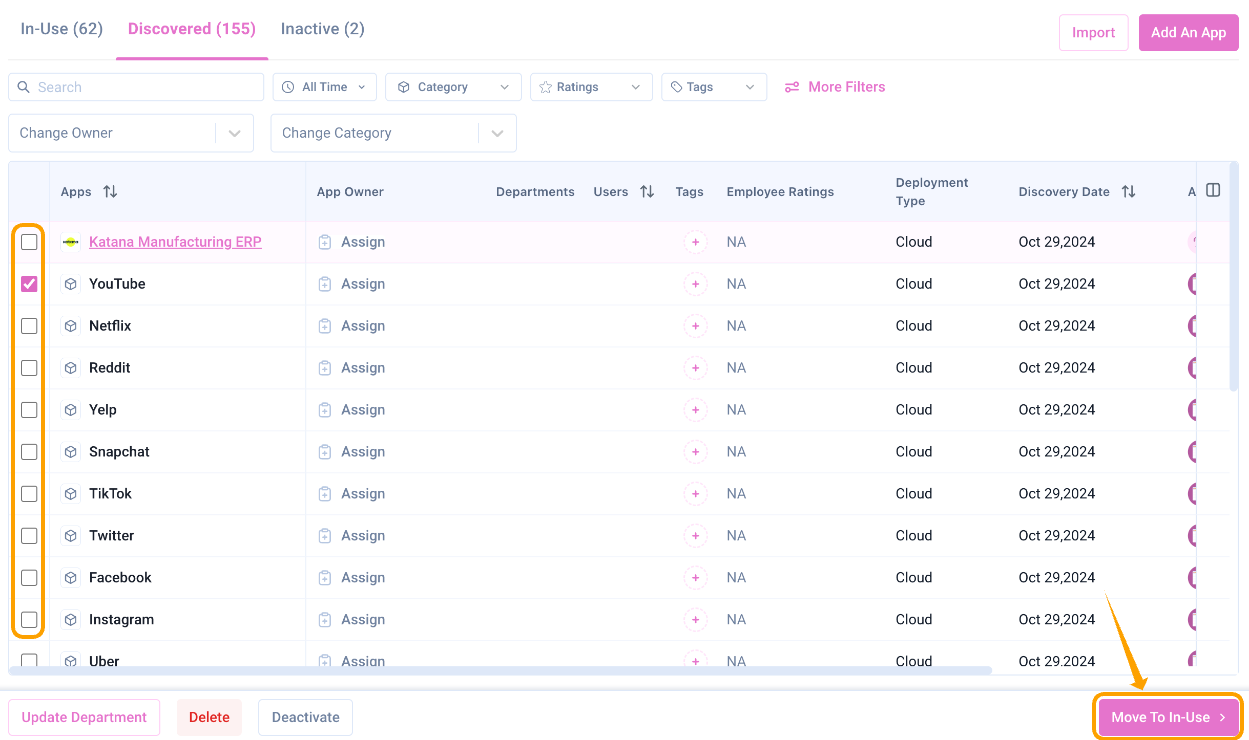Open the All Time date filter
The image size is (1249, 740).
[x=325, y=87]
